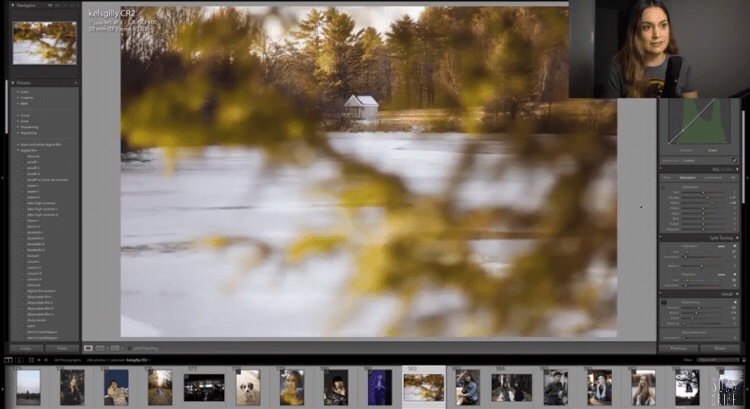Open the filmstrip Filter dropdown
The width and height of the screenshot is (750, 409).
pyautogui.click(x=718, y=359)
